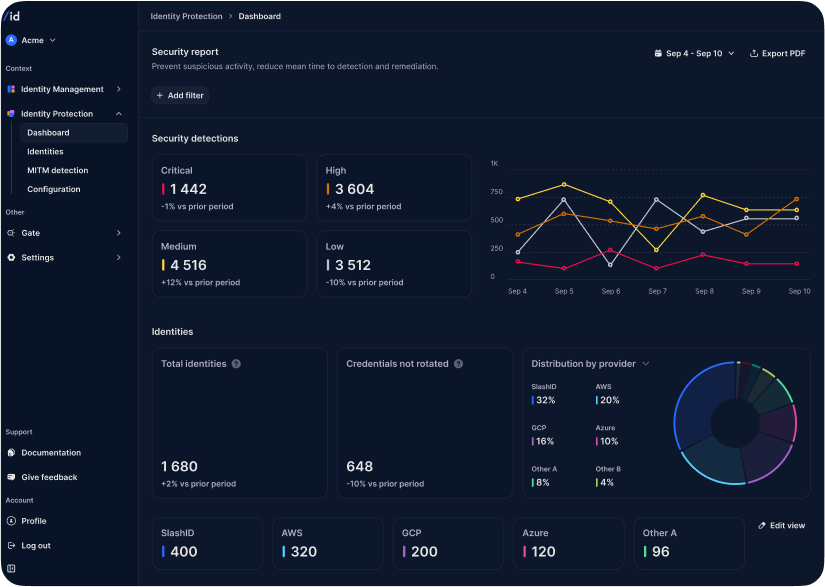Screen dimensions: 825x587
Task: Click the Give feedback chat icon
Action: click(11, 477)
